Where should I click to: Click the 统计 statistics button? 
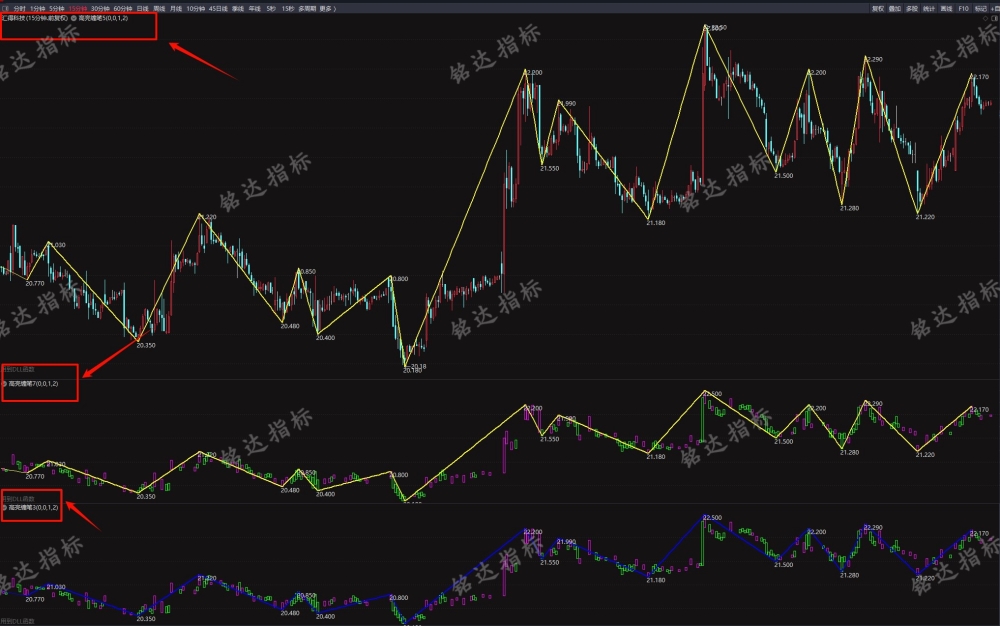click(x=929, y=9)
